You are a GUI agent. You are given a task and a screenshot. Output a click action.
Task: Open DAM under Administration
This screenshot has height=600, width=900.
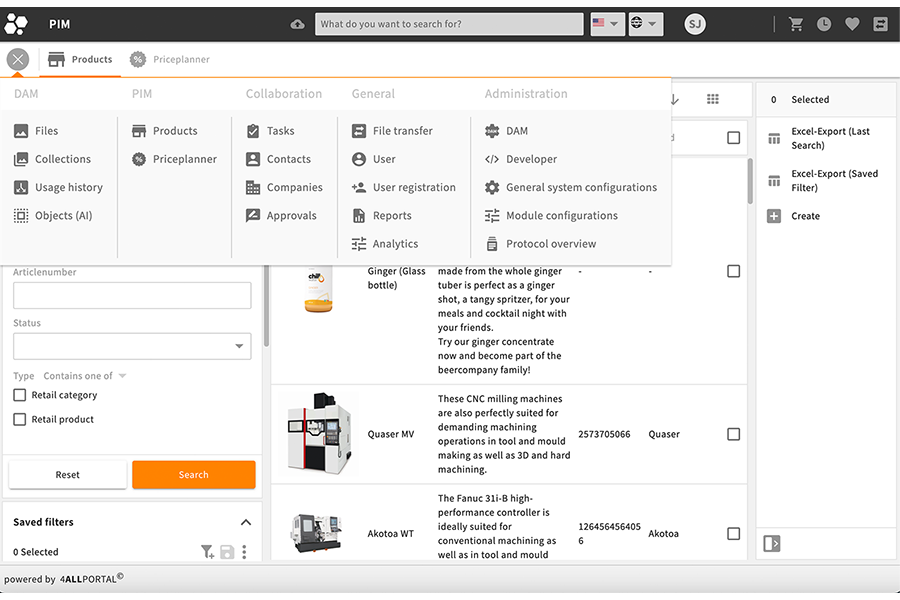[506, 131]
